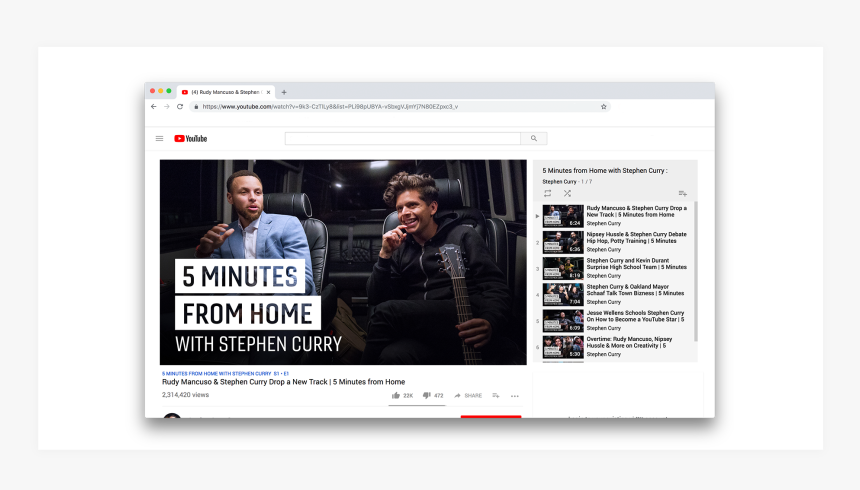This screenshot has width=860, height=490.
Task: Open the Stephen Curry channel link under playlist title
Action: point(559,182)
